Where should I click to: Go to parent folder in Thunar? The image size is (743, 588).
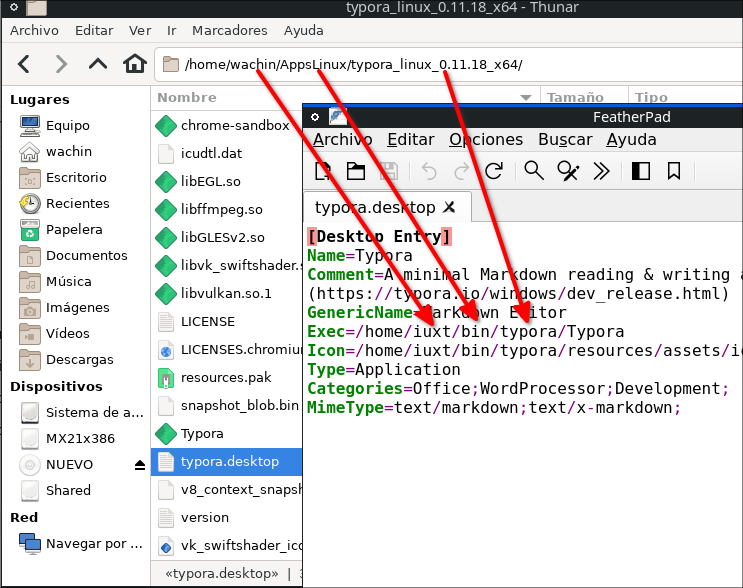tap(98, 64)
